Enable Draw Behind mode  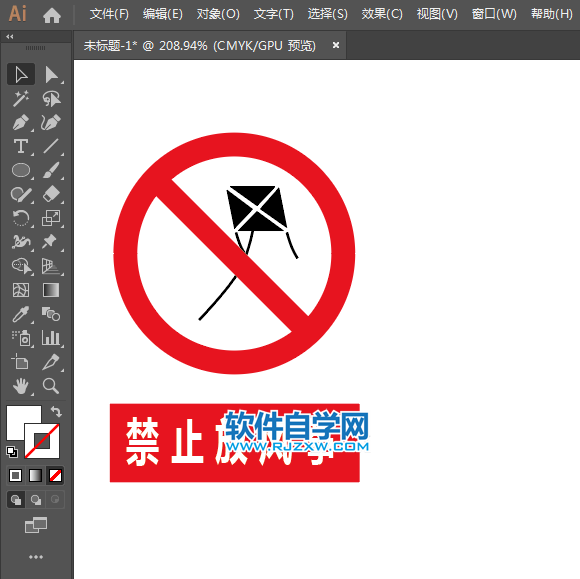pos(36,500)
